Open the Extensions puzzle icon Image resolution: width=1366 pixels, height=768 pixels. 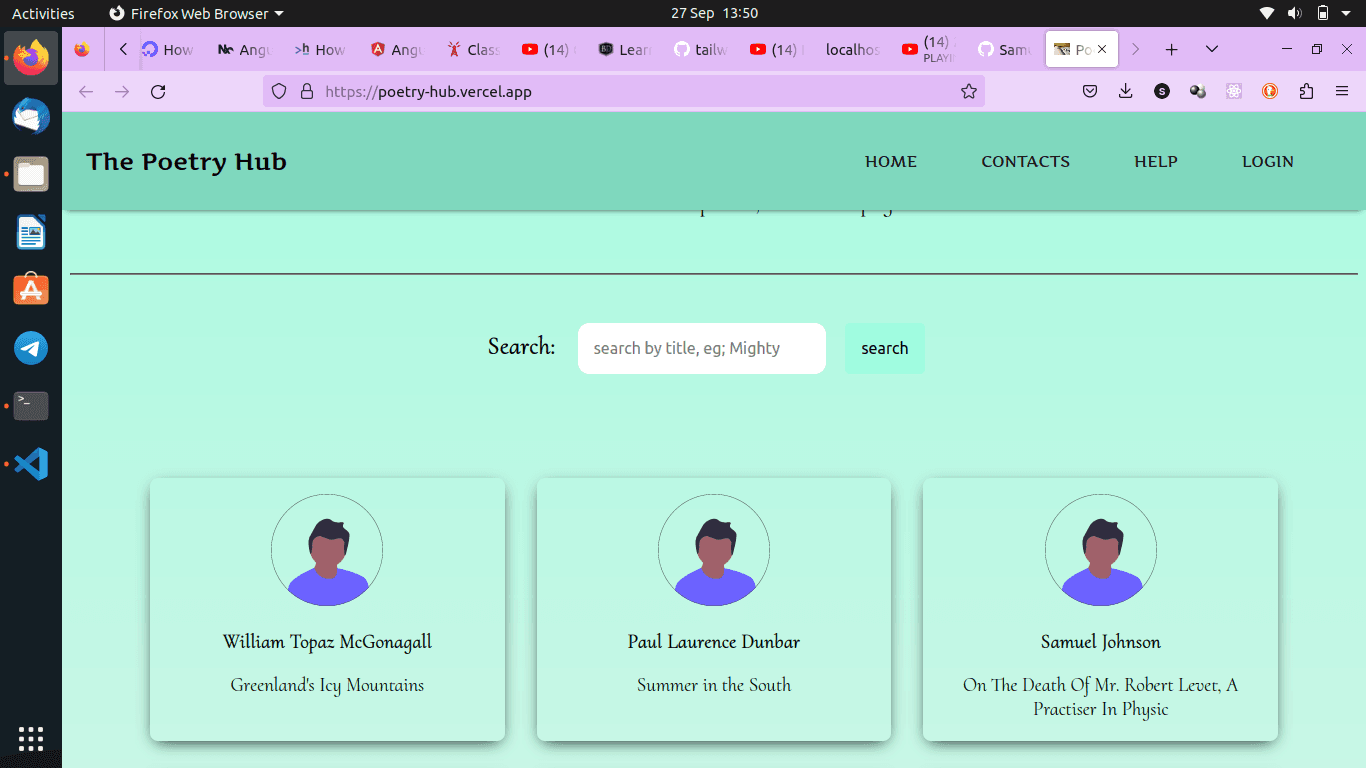pos(1306,92)
